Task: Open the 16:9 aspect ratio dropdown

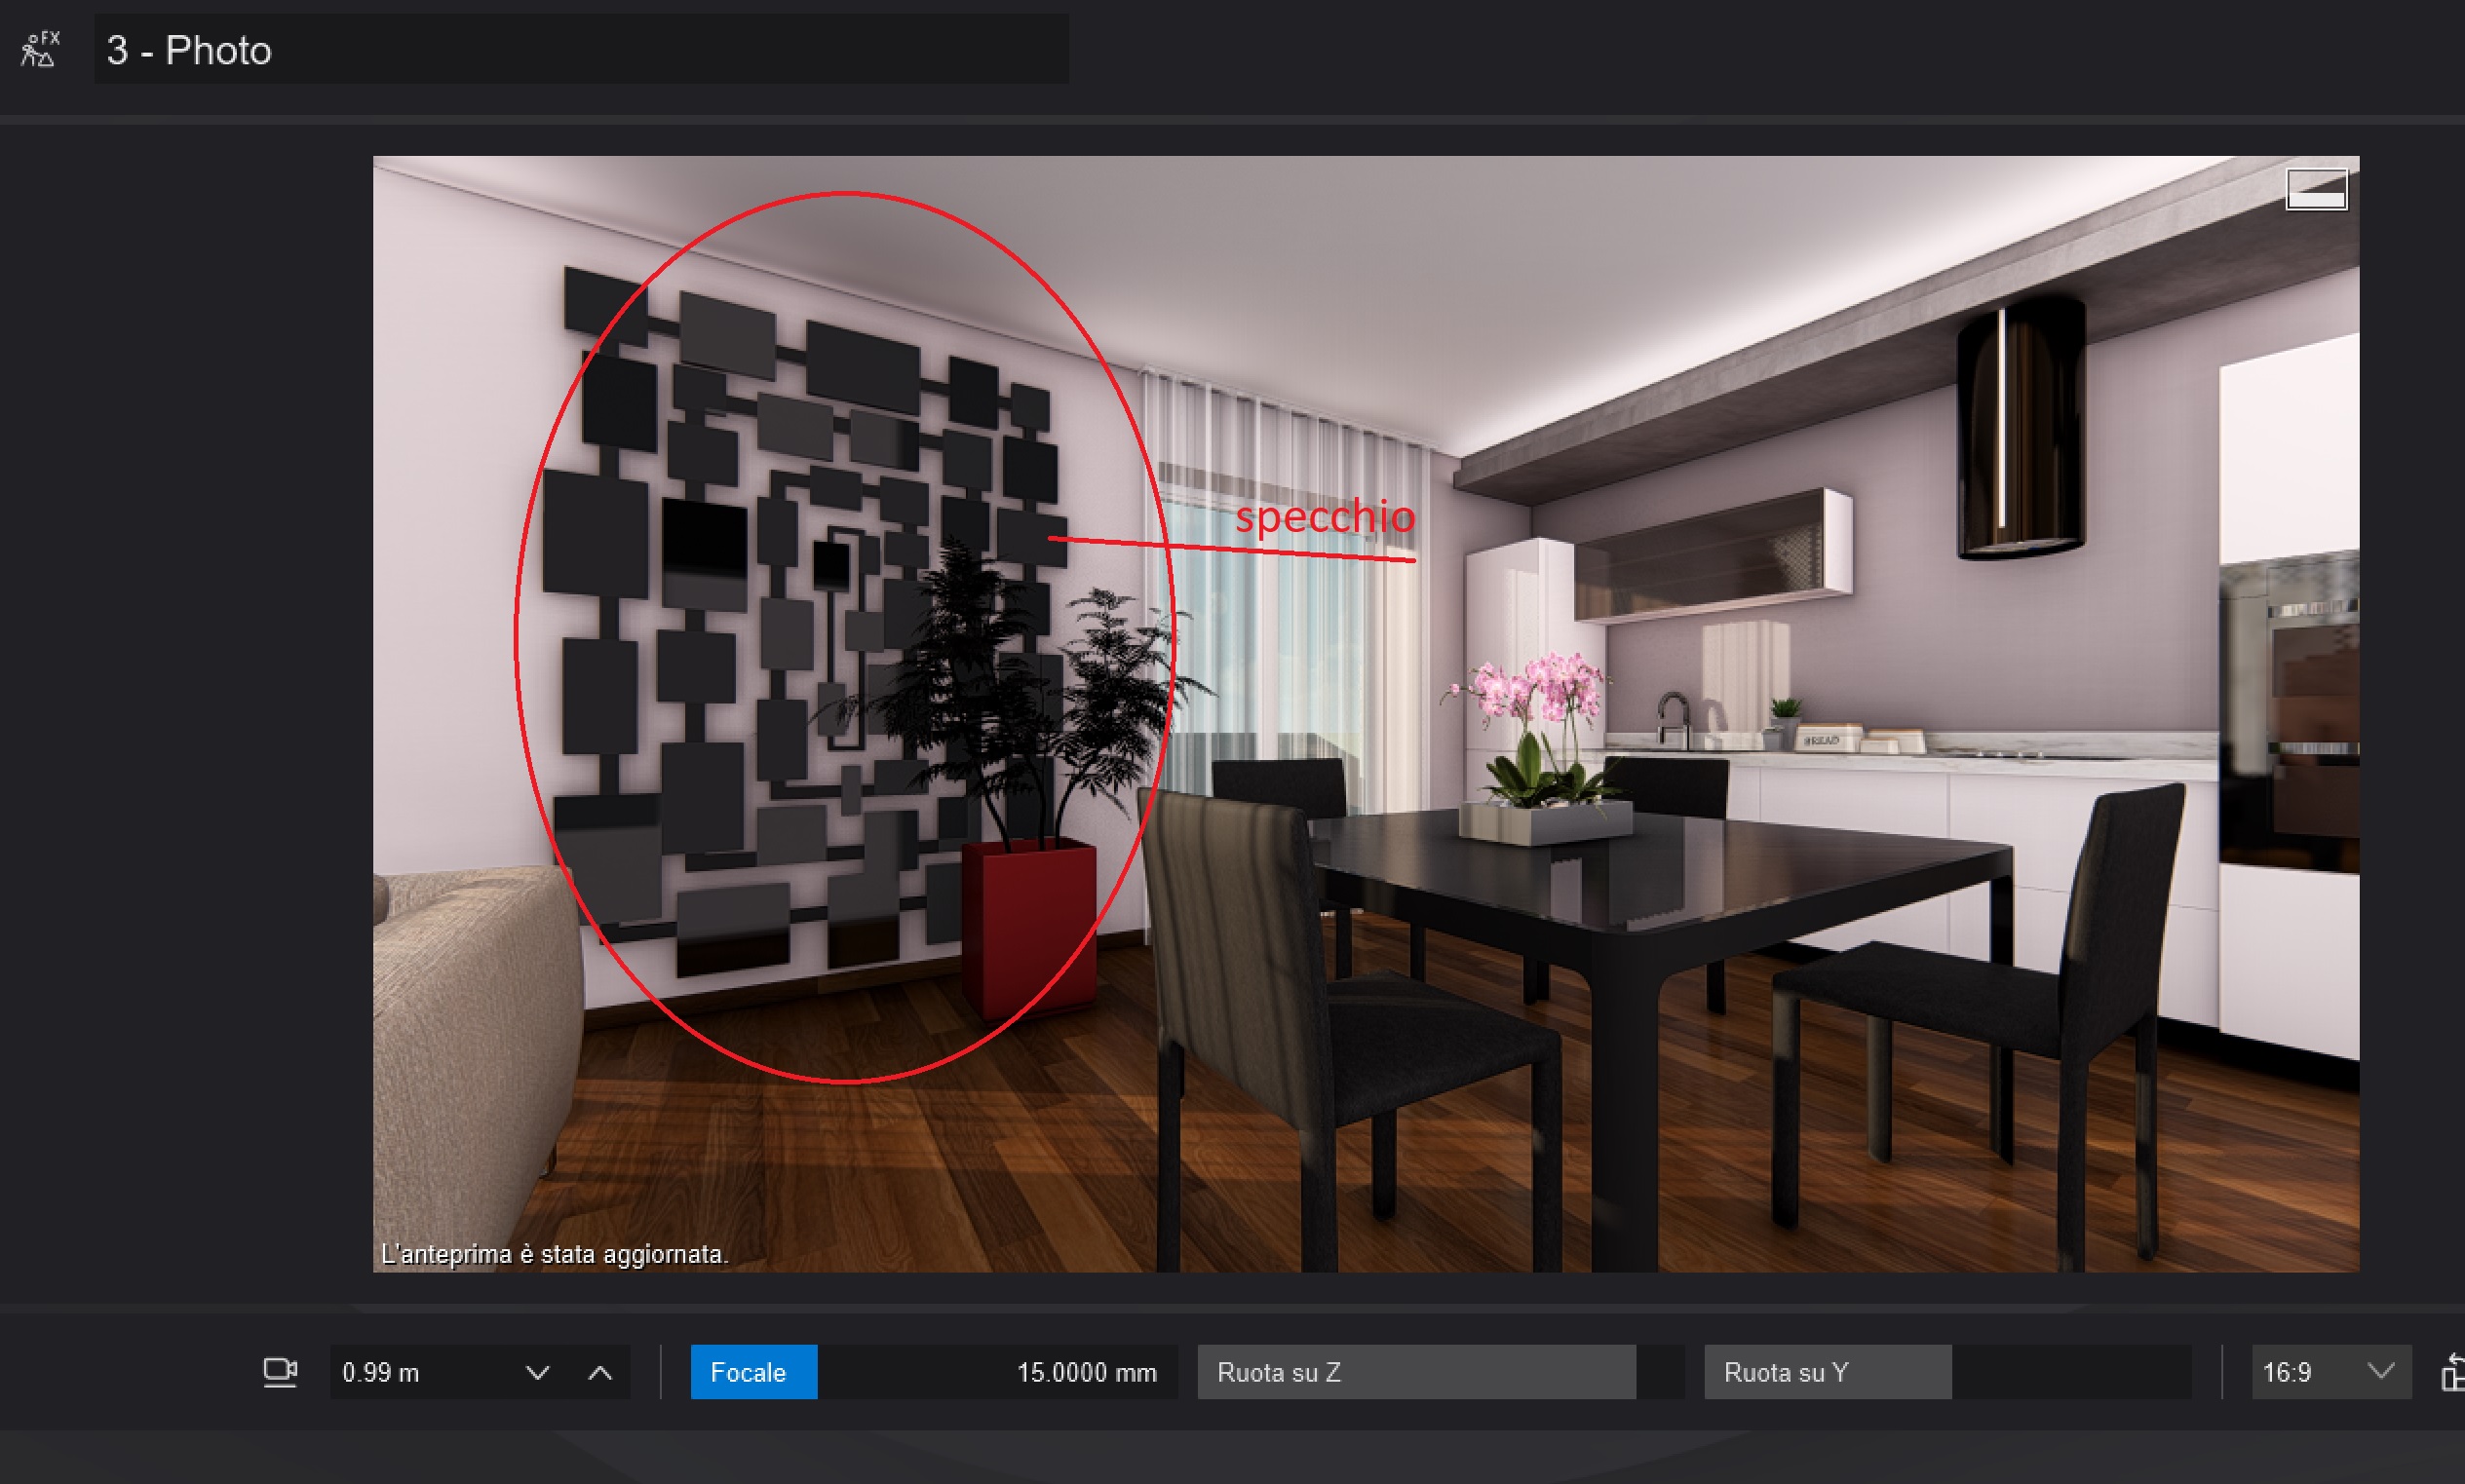Action: pos(2331,1372)
